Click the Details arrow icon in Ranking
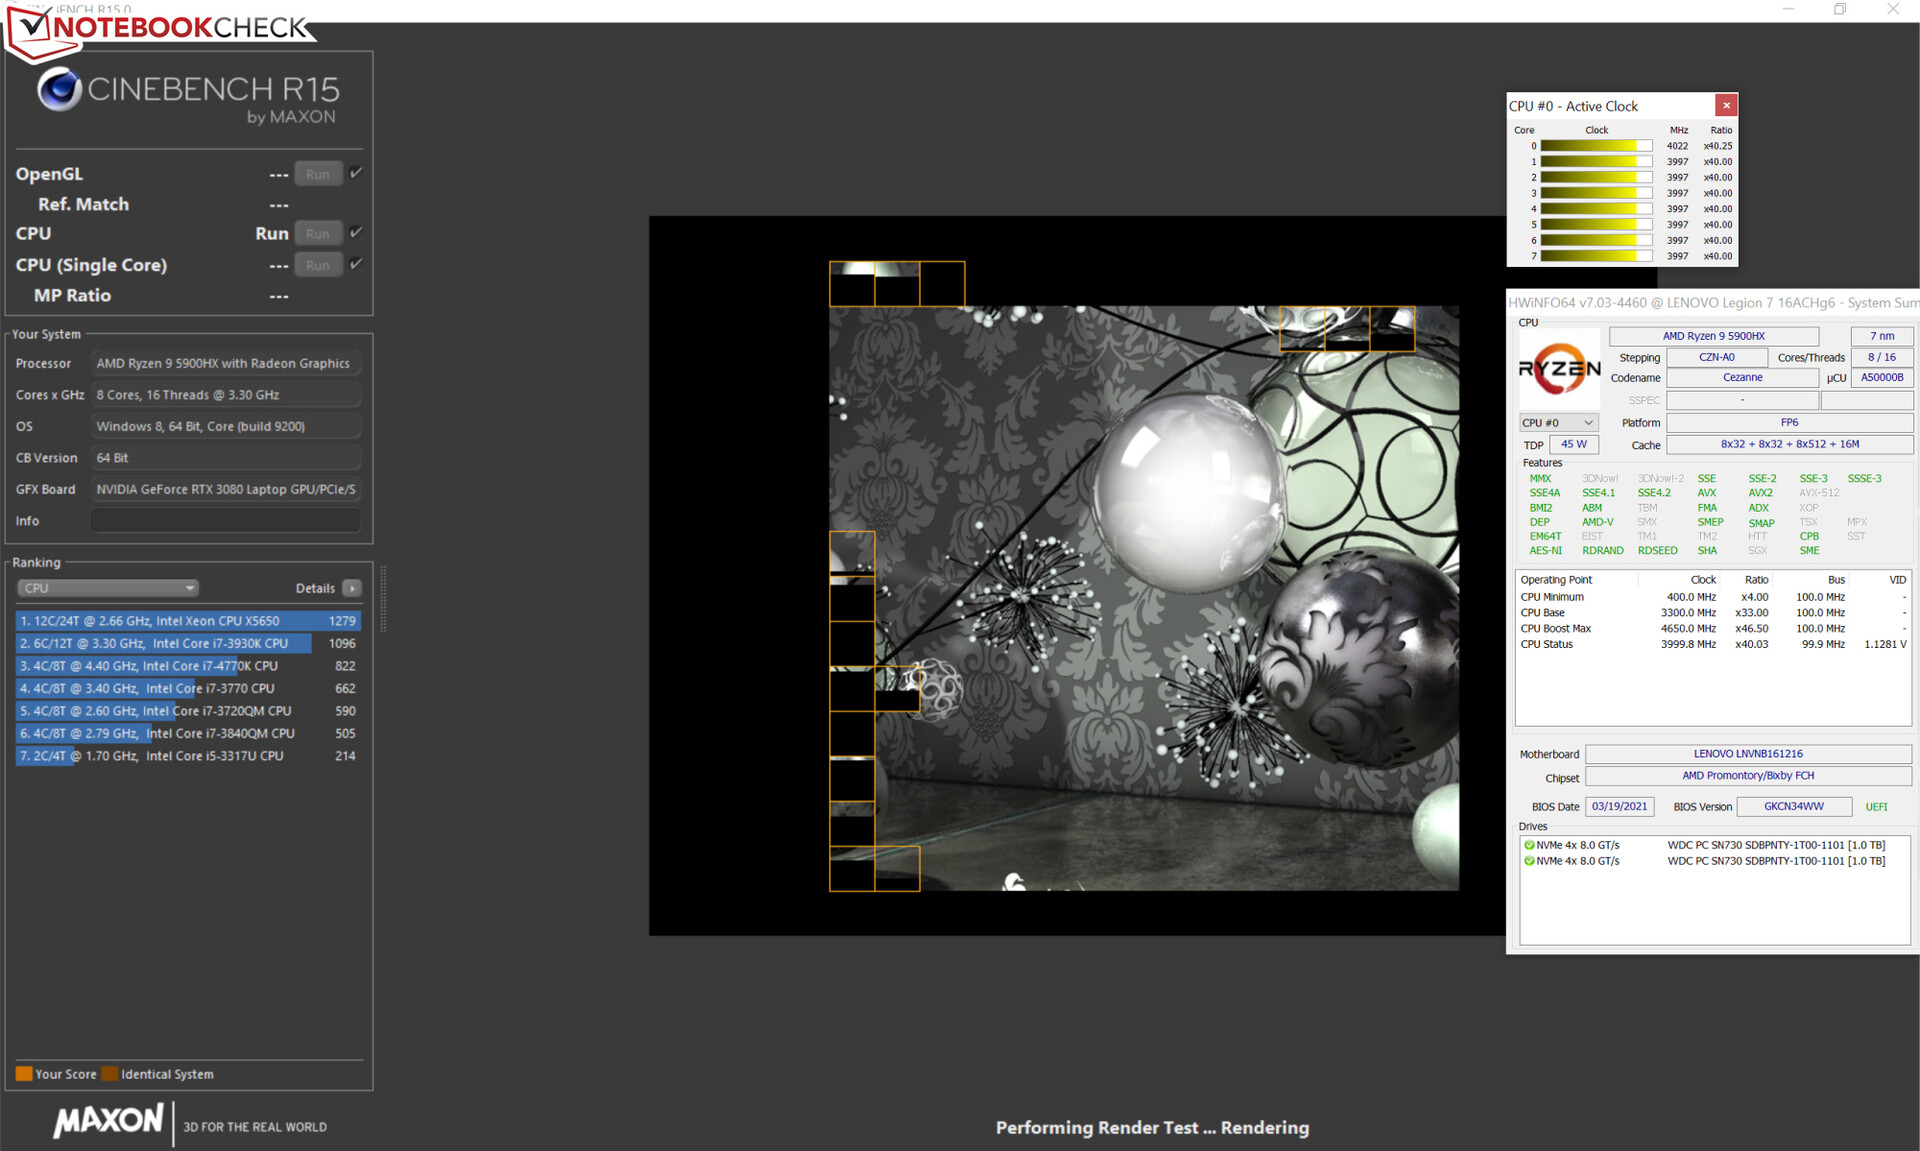The width and height of the screenshot is (1920, 1151). tap(352, 588)
